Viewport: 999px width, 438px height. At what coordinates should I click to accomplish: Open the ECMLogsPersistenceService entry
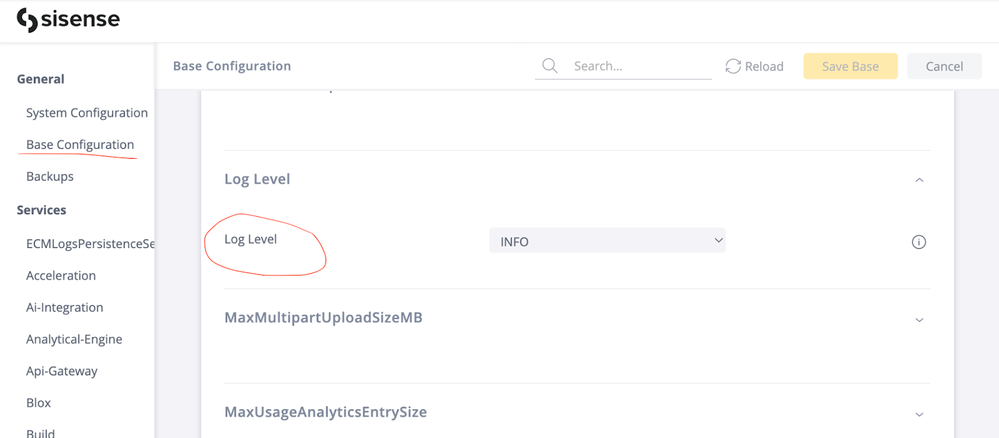(x=90, y=244)
